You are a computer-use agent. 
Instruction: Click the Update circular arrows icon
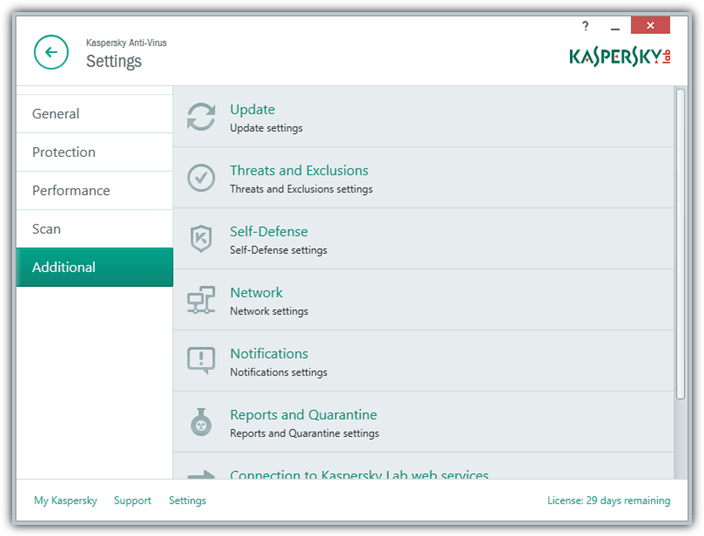tap(201, 117)
